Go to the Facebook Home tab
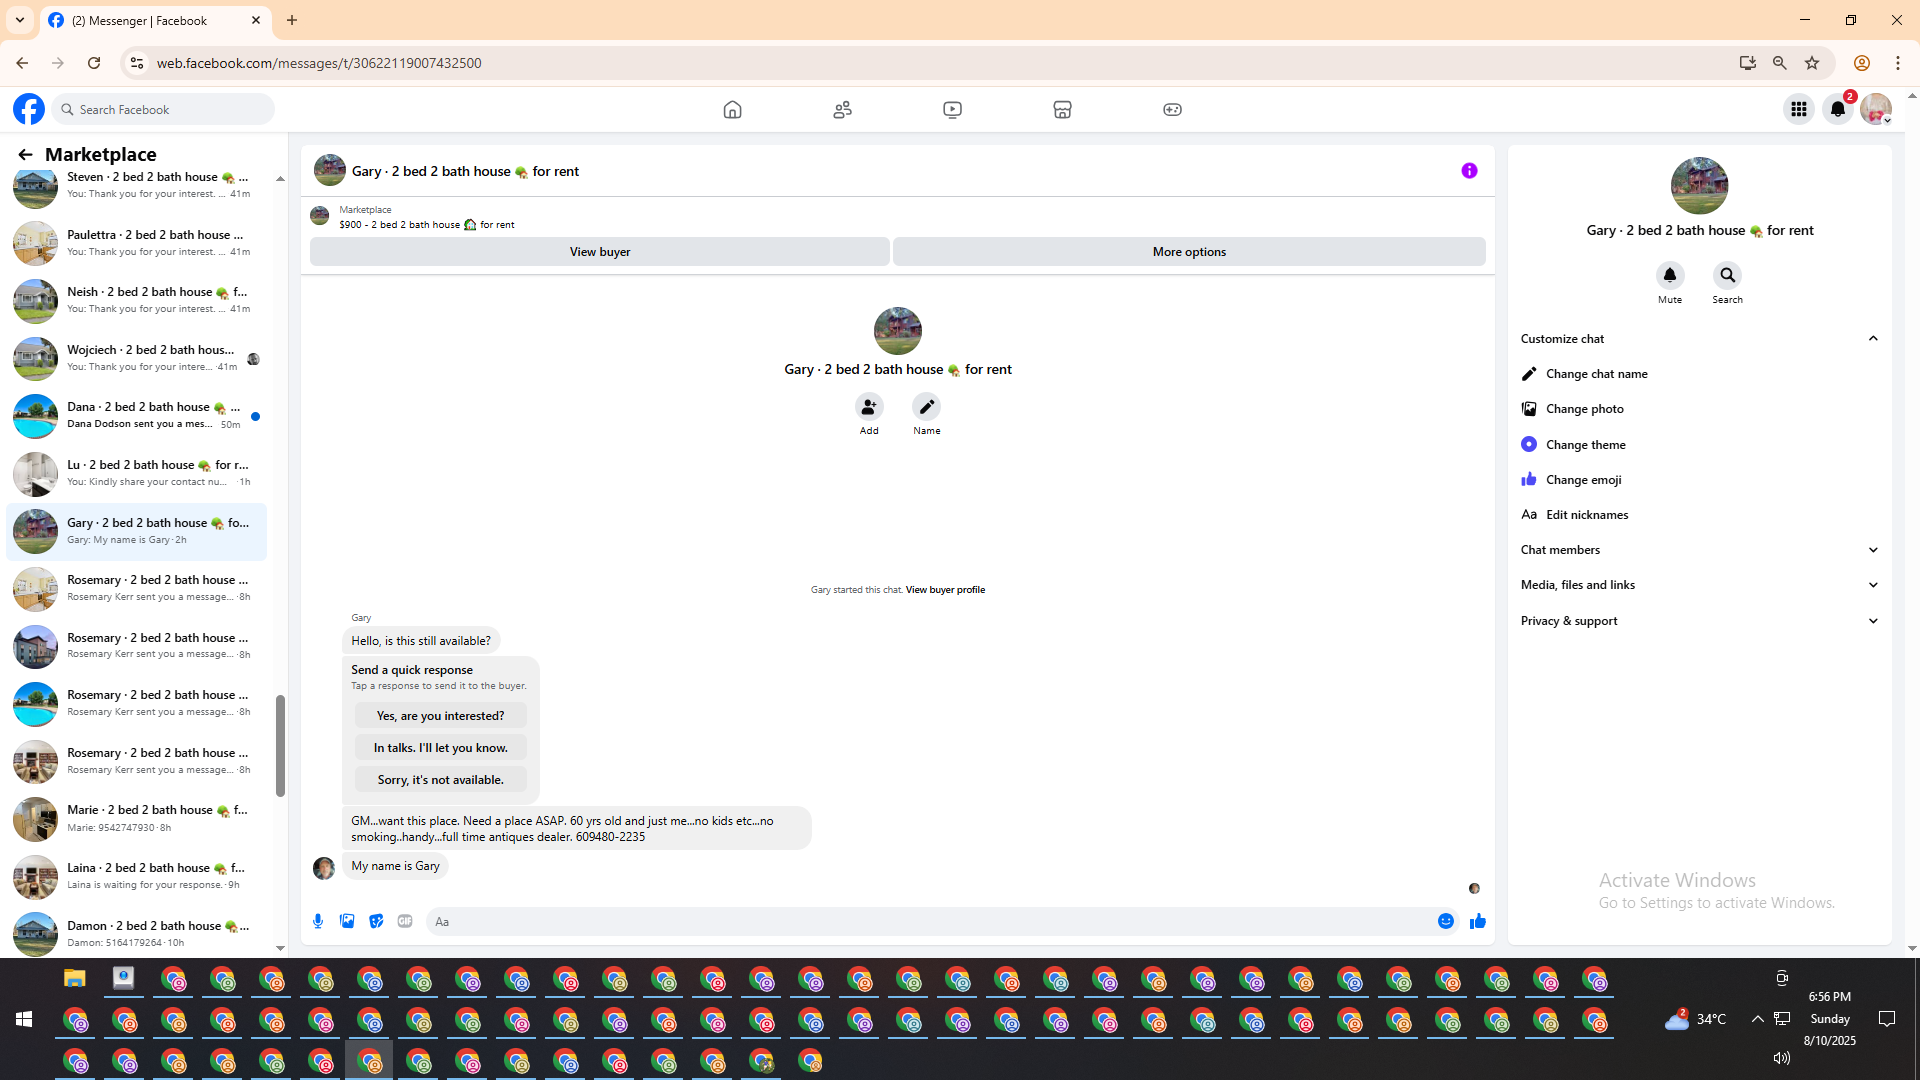Screen dimensions: 1920x1080 tap(732, 109)
